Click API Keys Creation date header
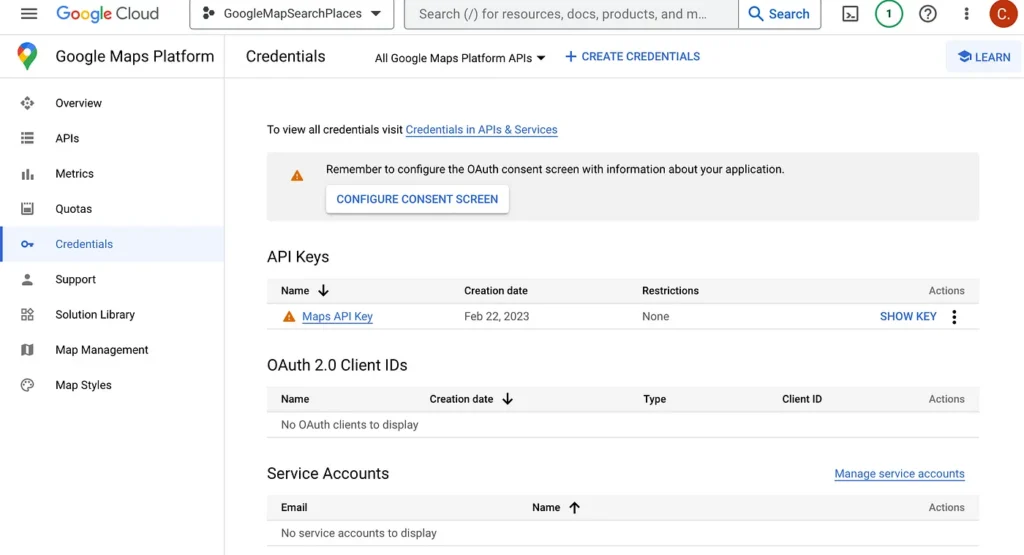The image size is (1024, 555). coord(496,291)
